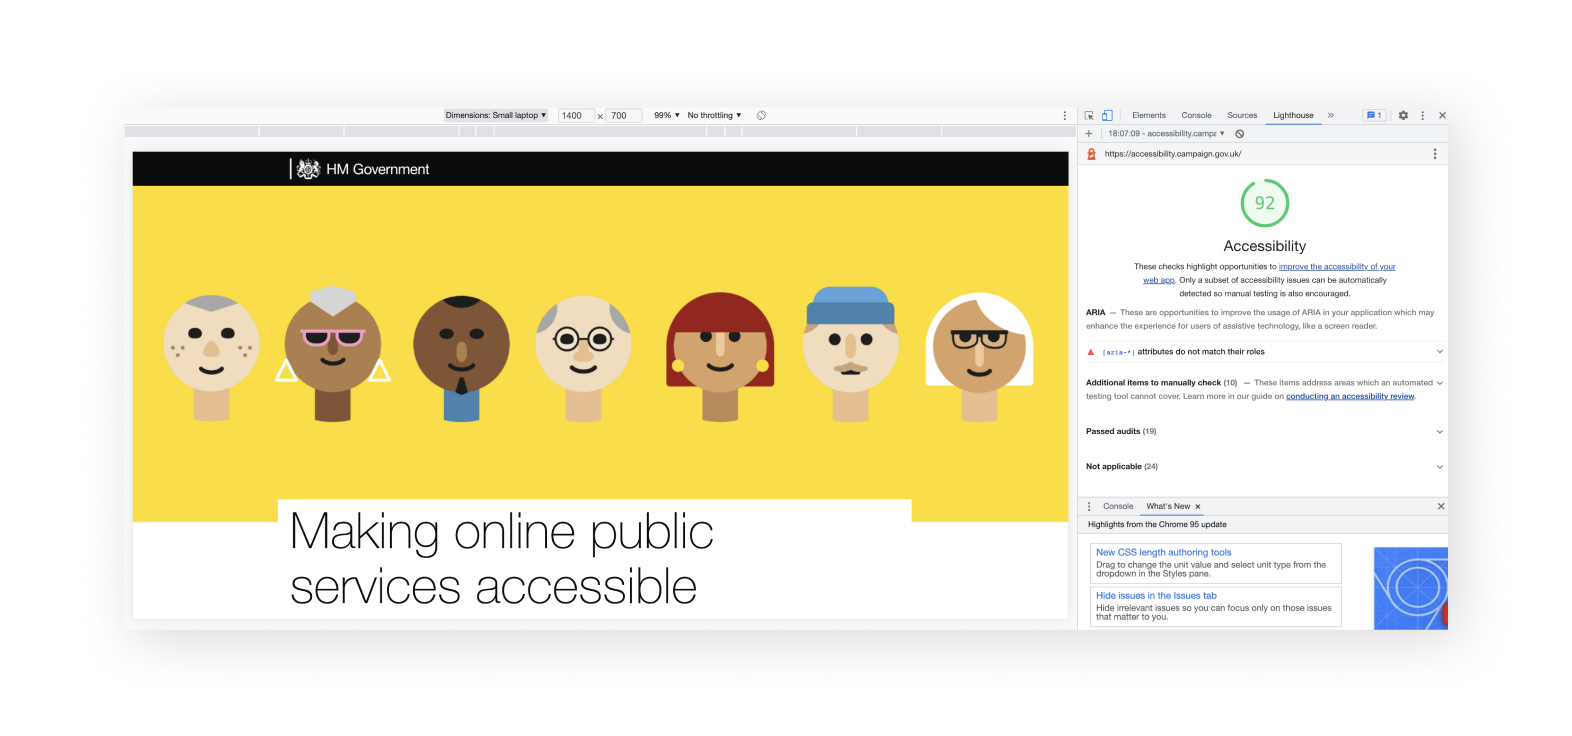
Task: Start a new Lighthouse audit with the plus icon
Action: coord(1089,133)
